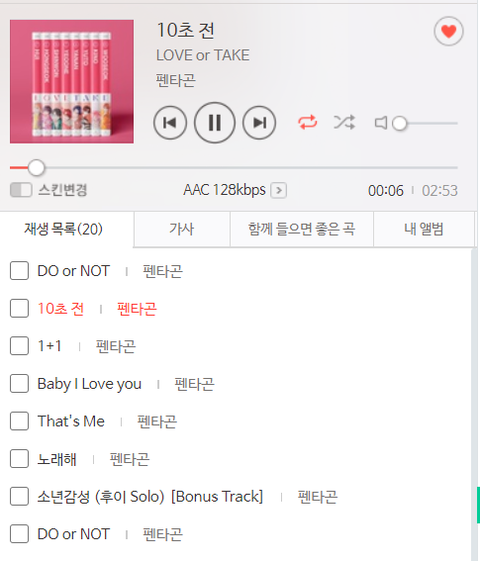Image resolution: width=480 pixels, height=561 pixels.
Task: Check the box for Baby I Love you
Action: [x=19, y=384]
